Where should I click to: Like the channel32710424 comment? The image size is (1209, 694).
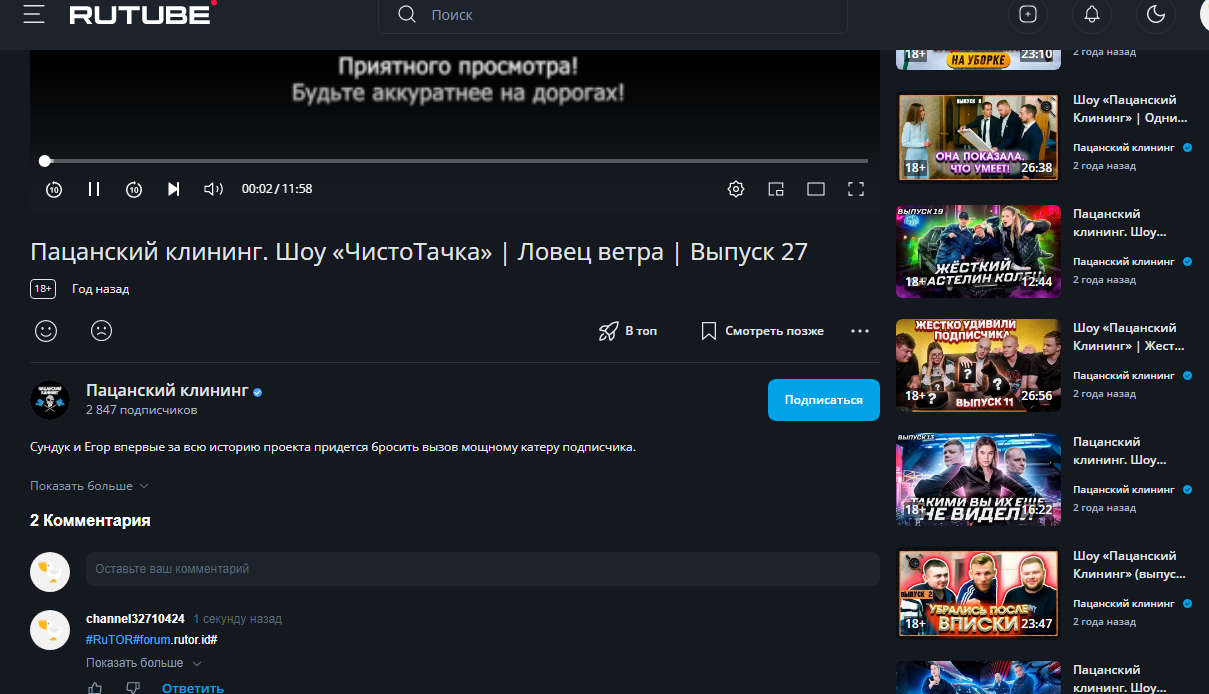[x=95, y=688]
